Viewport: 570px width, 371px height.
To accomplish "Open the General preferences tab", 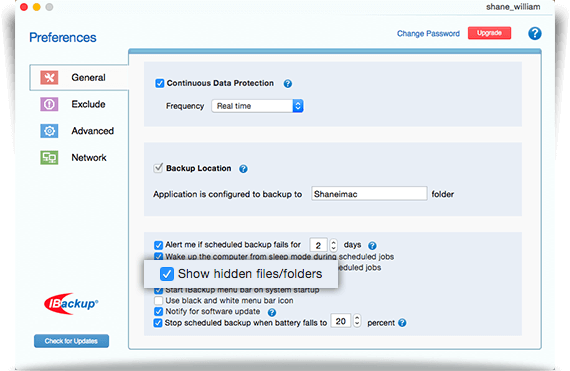I will click(x=79, y=77).
